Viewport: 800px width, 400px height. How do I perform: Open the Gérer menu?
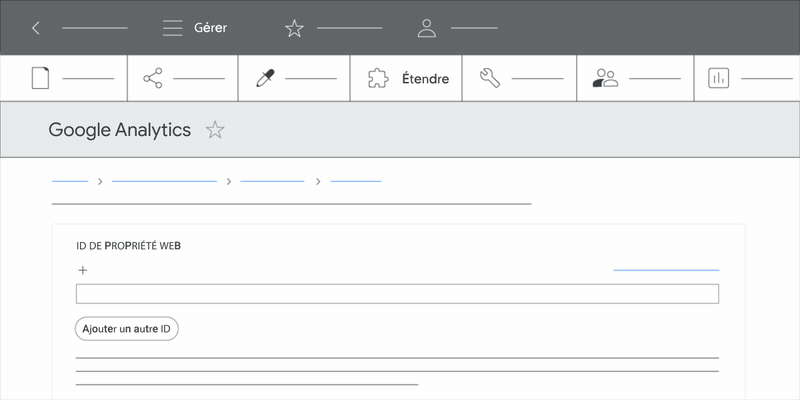210,28
